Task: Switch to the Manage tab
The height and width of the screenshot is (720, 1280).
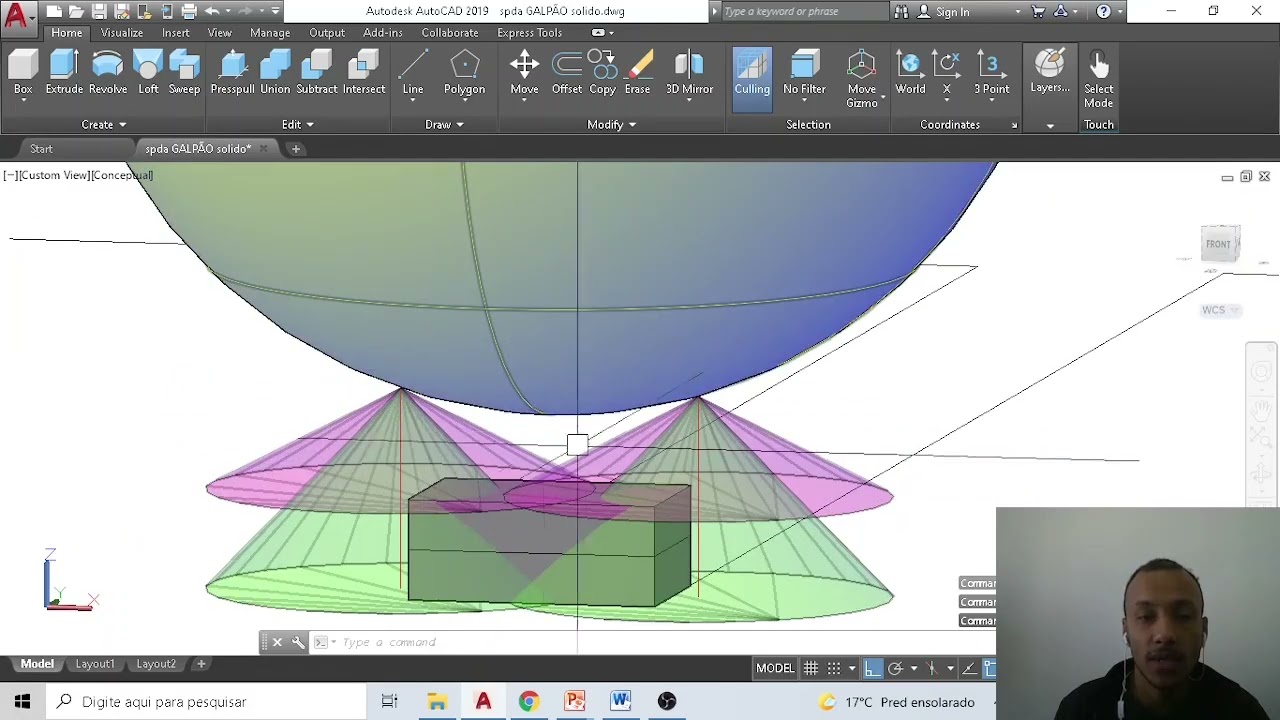Action: (270, 32)
